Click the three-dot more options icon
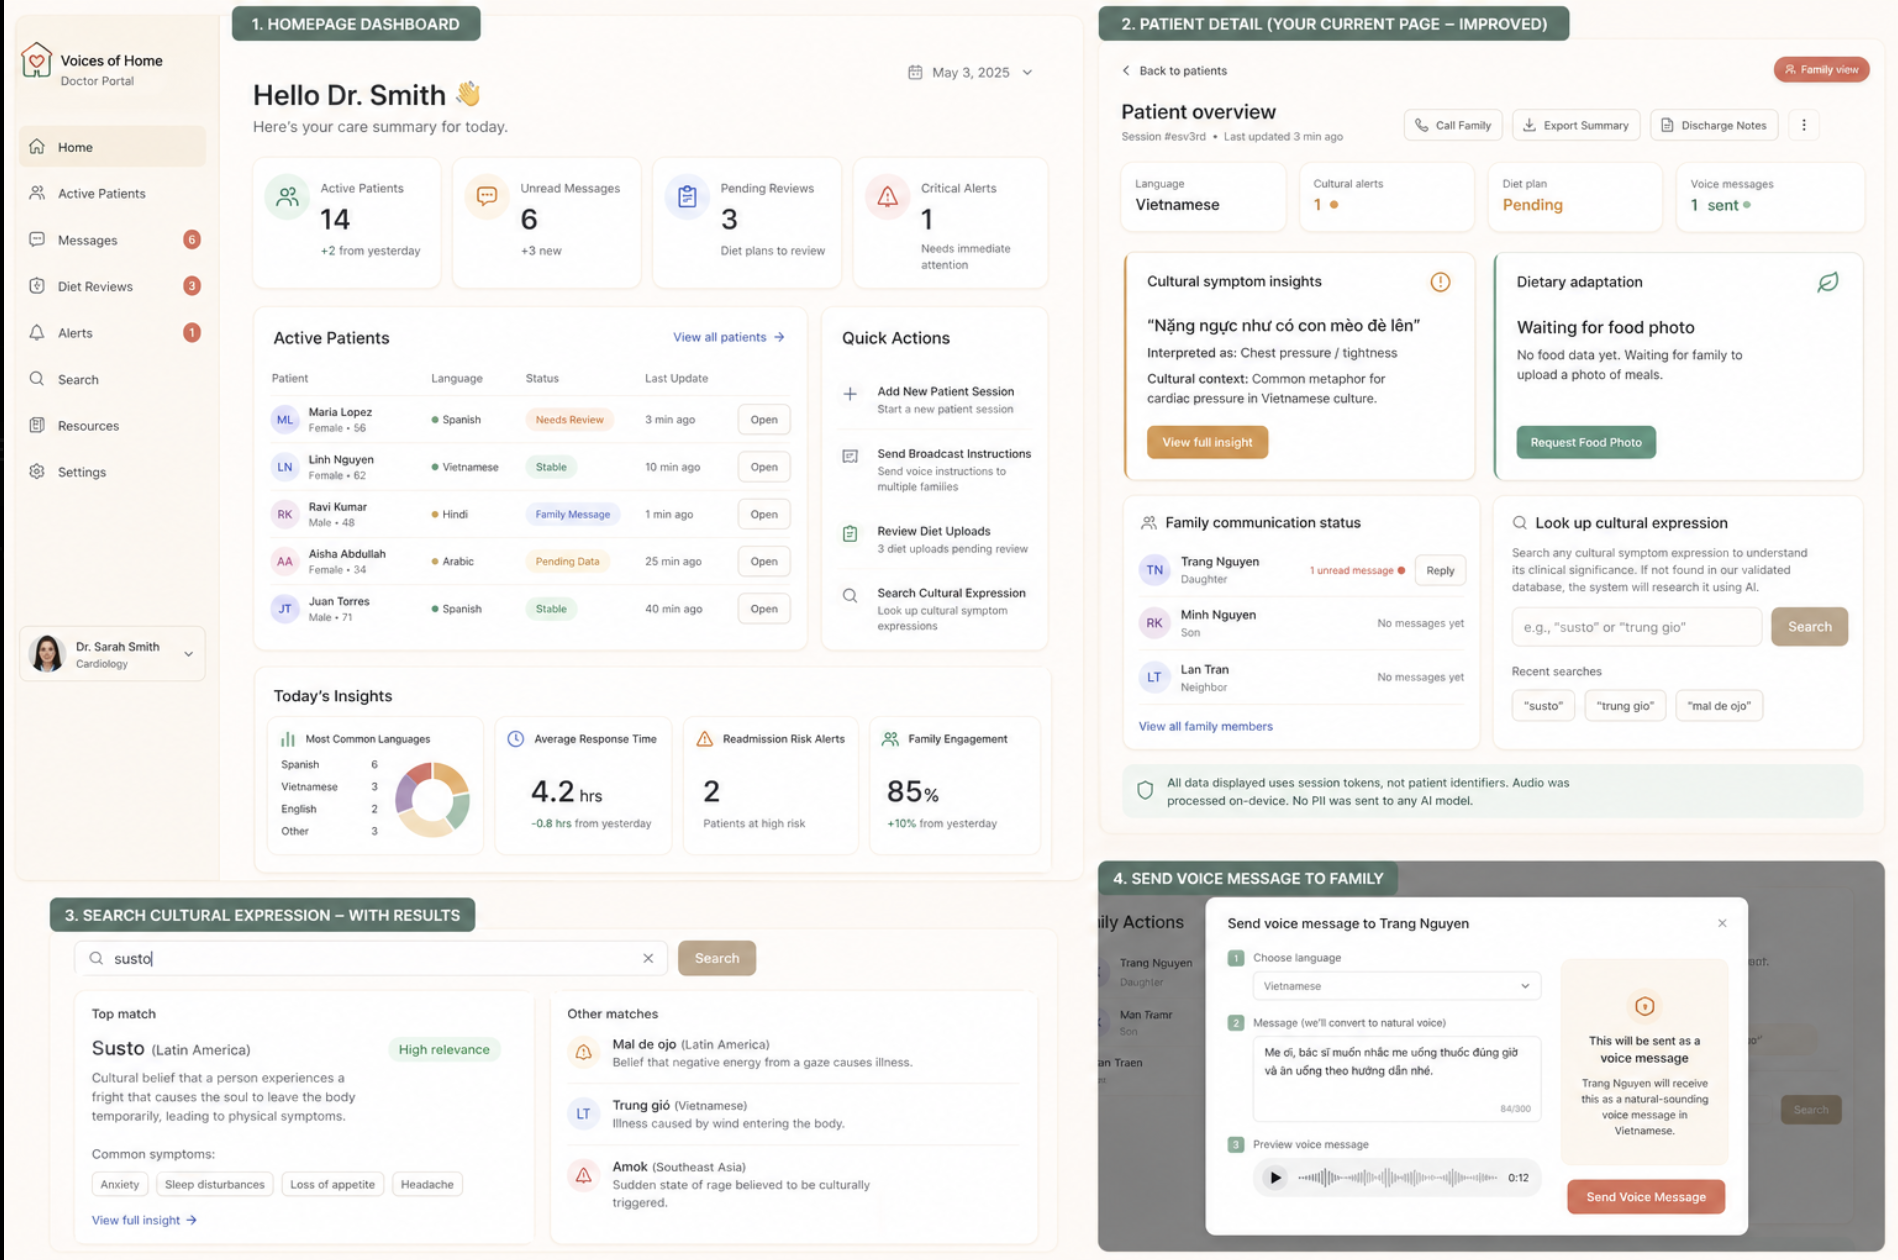This screenshot has width=1898, height=1260. tap(1804, 125)
